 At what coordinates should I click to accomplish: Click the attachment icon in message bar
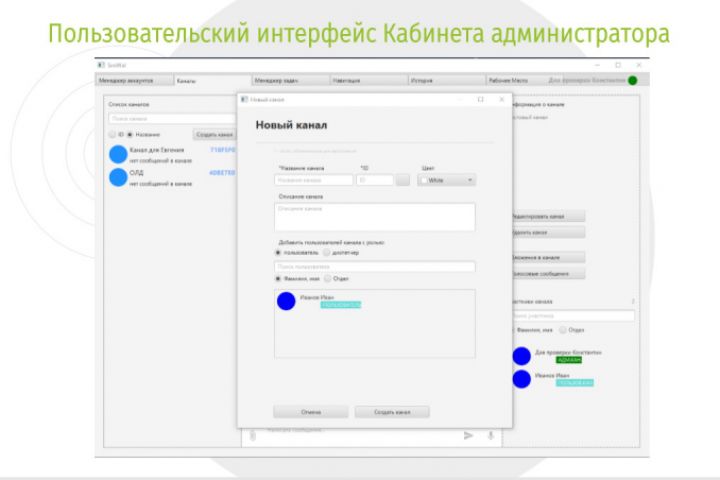[x=253, y=435]
